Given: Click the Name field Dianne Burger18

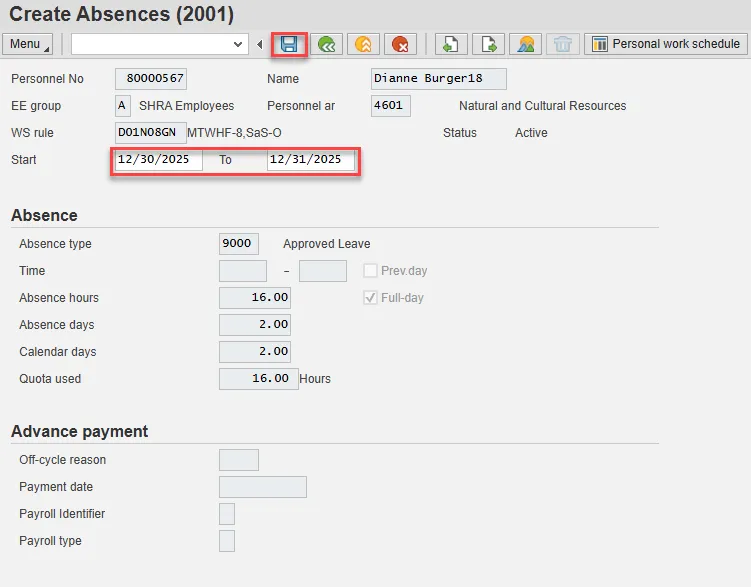Looking at the screenshot, I should [x=439, y=79].
